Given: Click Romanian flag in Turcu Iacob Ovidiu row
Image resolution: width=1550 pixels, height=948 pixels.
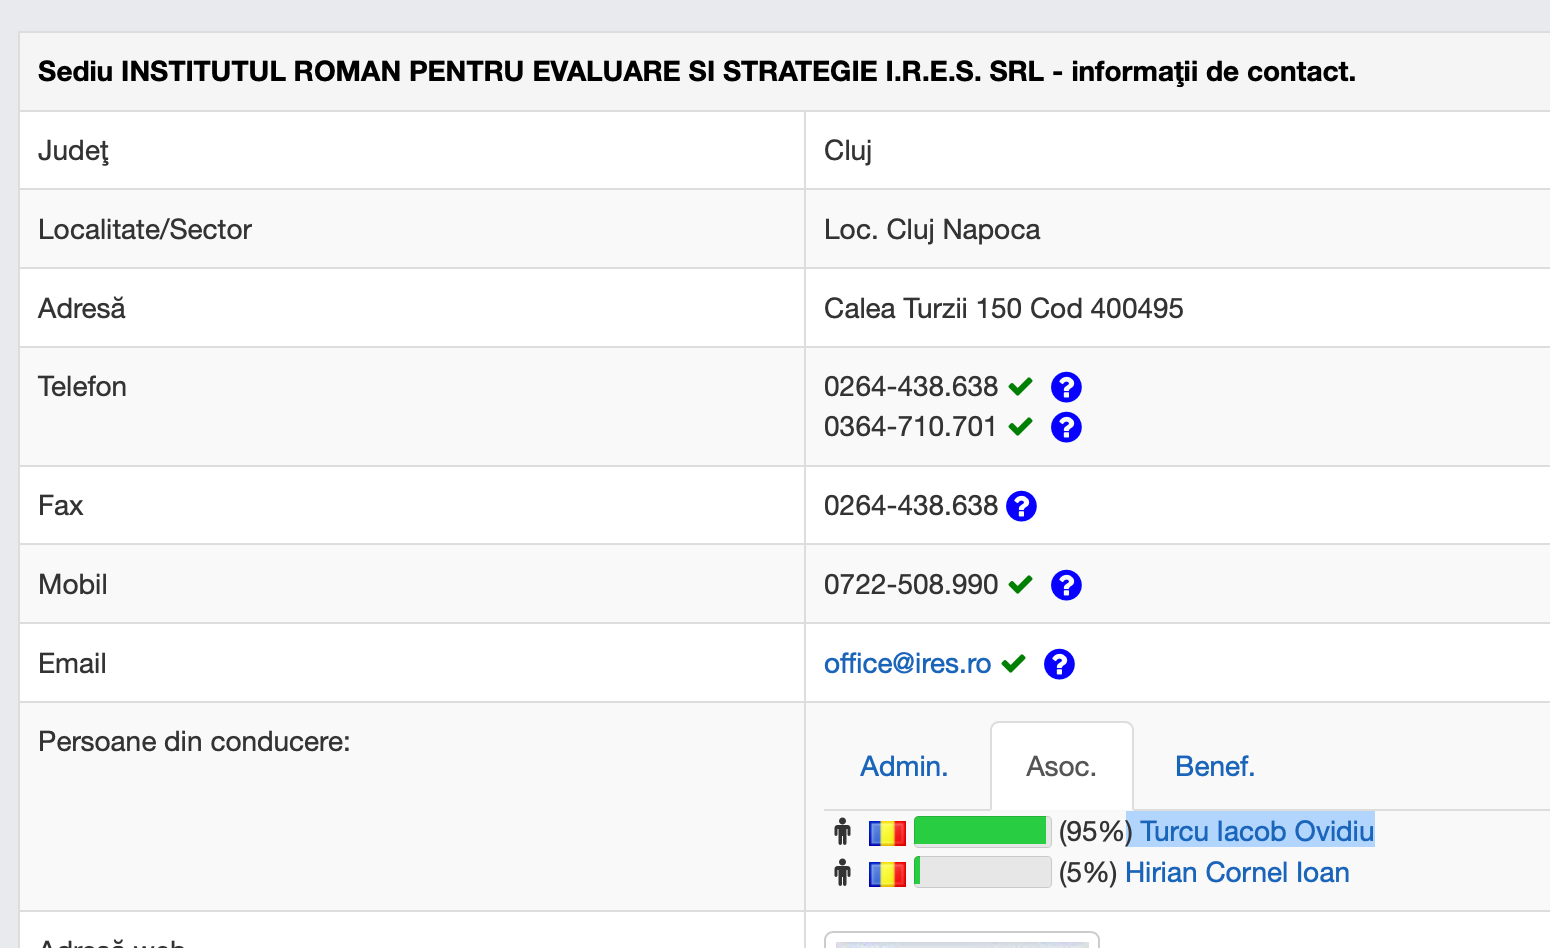Looking at the screenshot, I should 887,832.
